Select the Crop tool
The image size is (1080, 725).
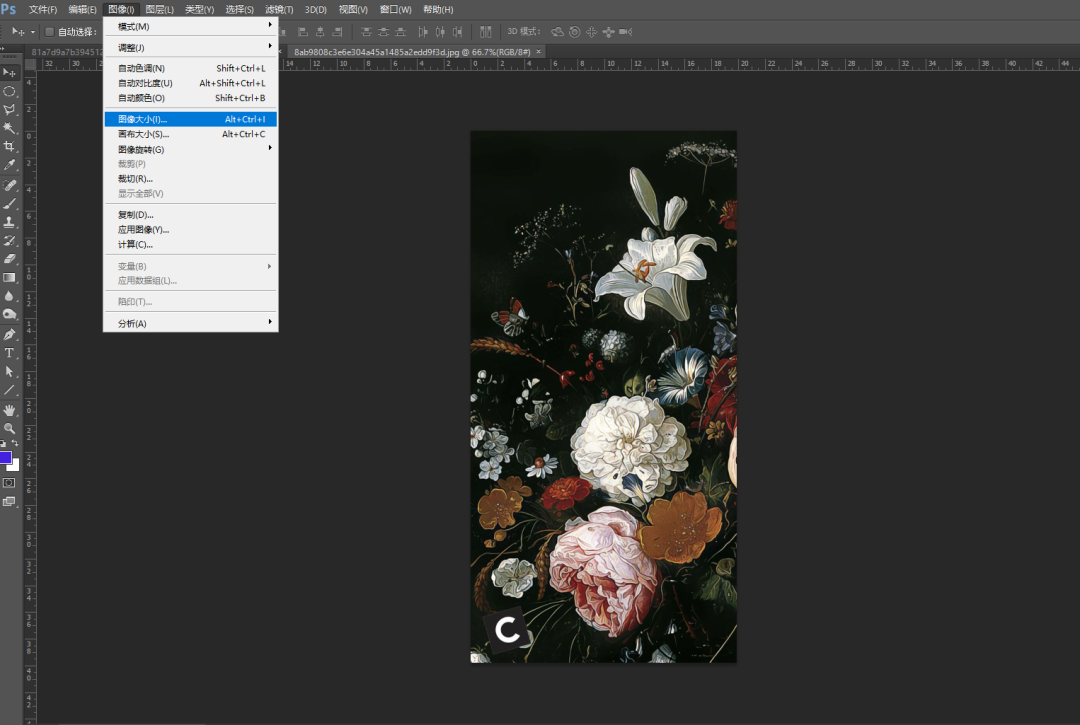(x=9, y=147)
